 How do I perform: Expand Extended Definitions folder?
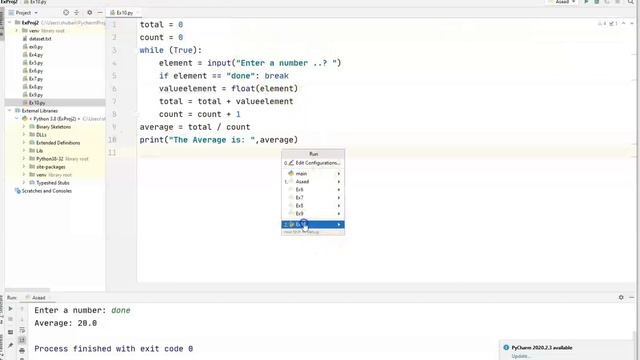point(24,143)
